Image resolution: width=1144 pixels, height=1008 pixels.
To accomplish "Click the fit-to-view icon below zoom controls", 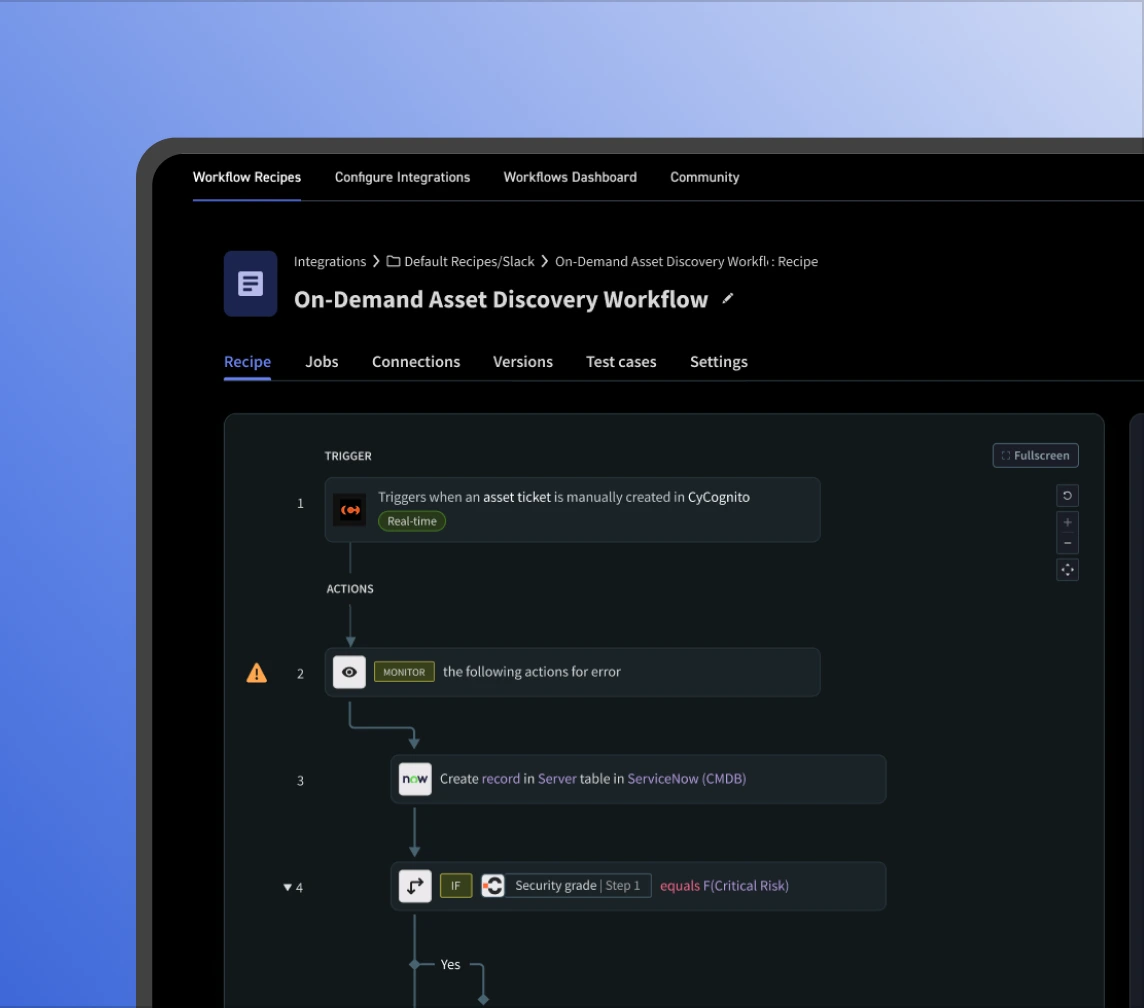I will 1067,570.
